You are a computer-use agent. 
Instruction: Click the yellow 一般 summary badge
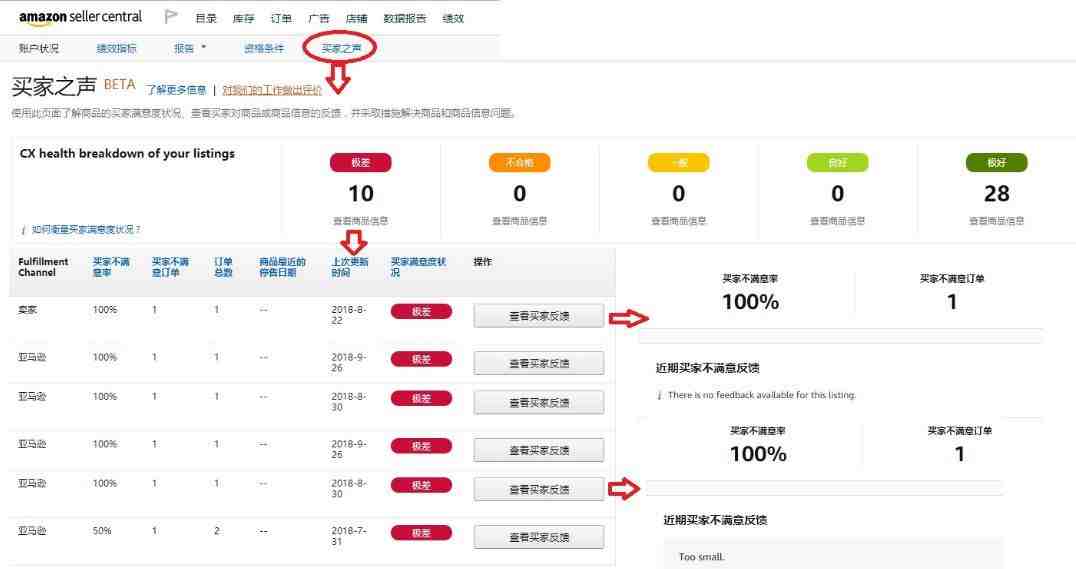tap(679, 163)
